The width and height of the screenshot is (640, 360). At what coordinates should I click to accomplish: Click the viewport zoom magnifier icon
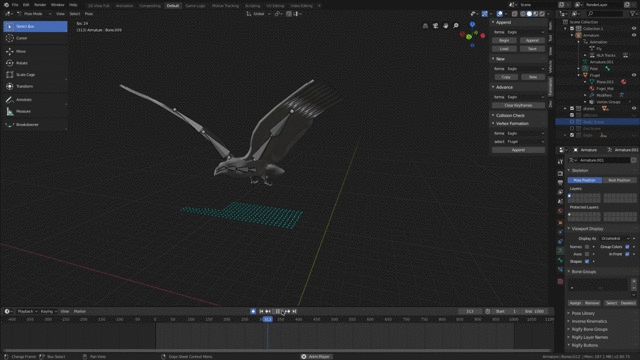tap(456, 26)
